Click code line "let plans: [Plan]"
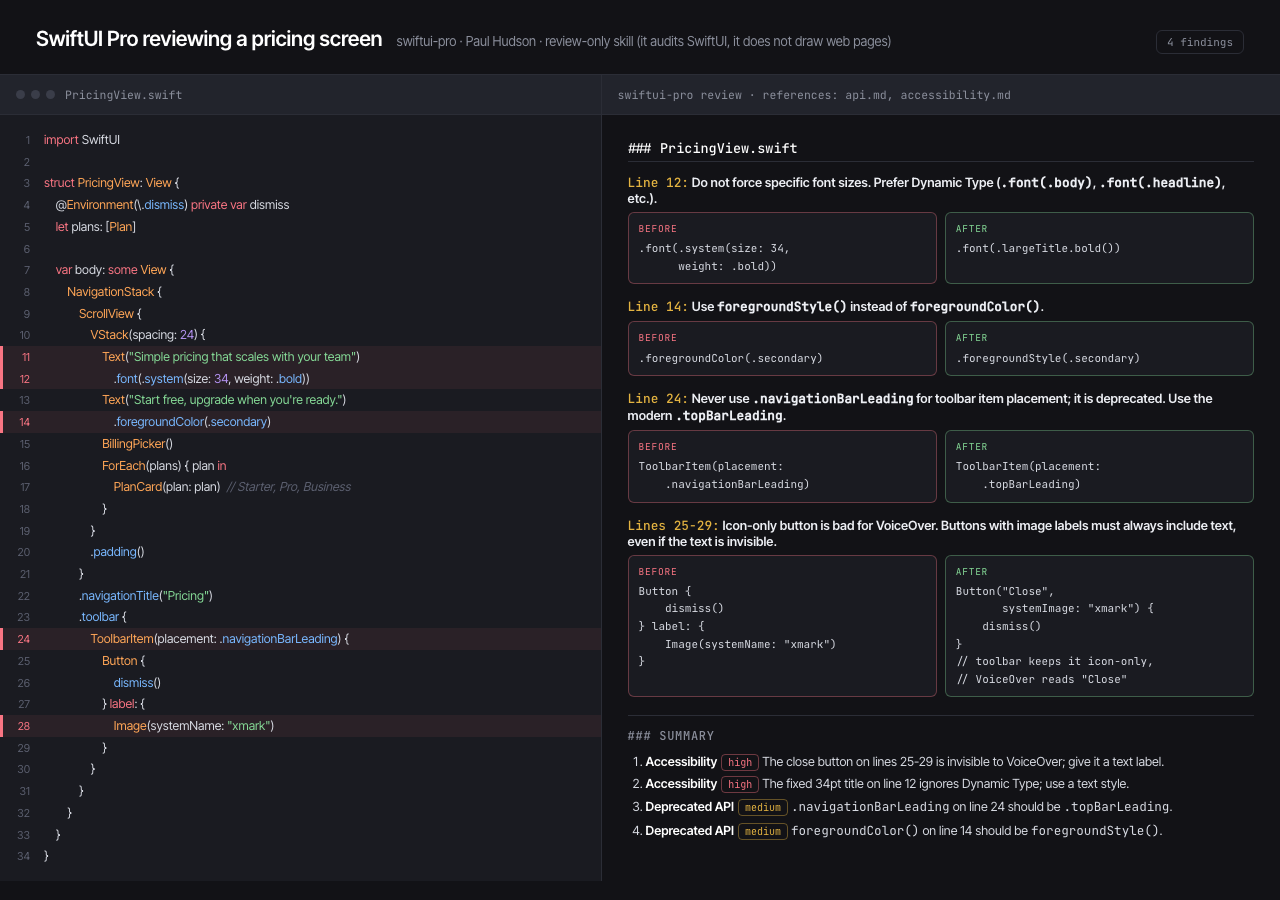Viewport: 1280px width, 900px height. (x=96, y=227)
